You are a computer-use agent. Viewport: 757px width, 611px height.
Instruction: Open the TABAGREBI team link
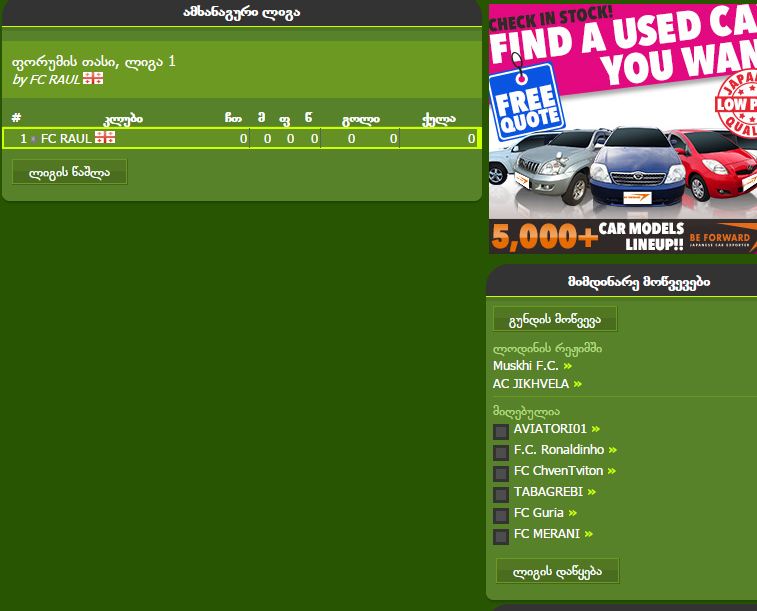coord(548,492)
